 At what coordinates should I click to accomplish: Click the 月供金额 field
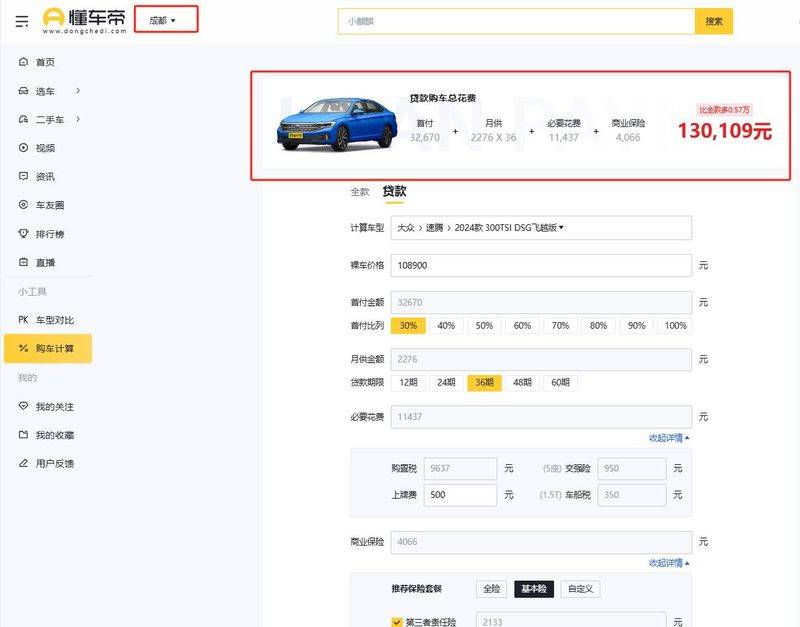(541, 360)
